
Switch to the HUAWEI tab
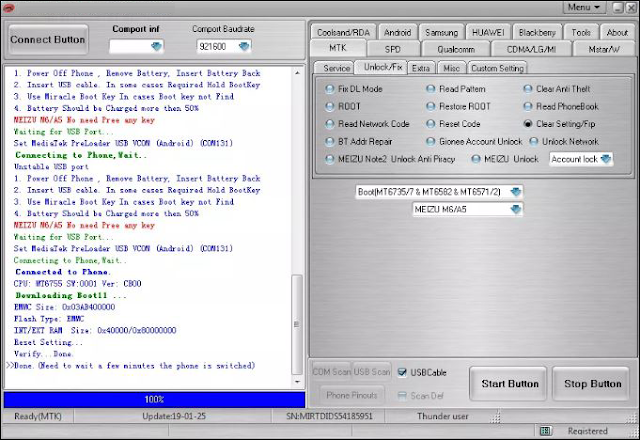pos(488,33)
